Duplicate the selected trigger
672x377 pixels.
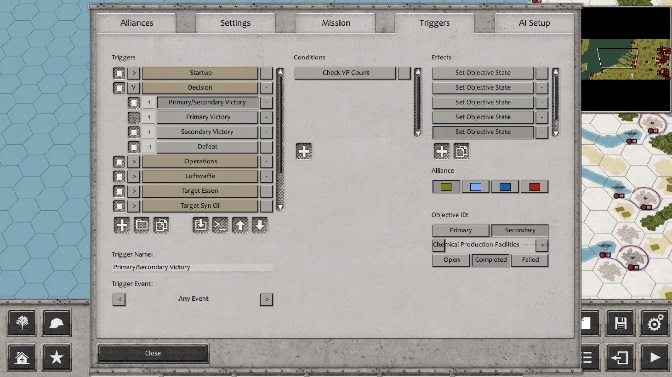pos(161,225)
